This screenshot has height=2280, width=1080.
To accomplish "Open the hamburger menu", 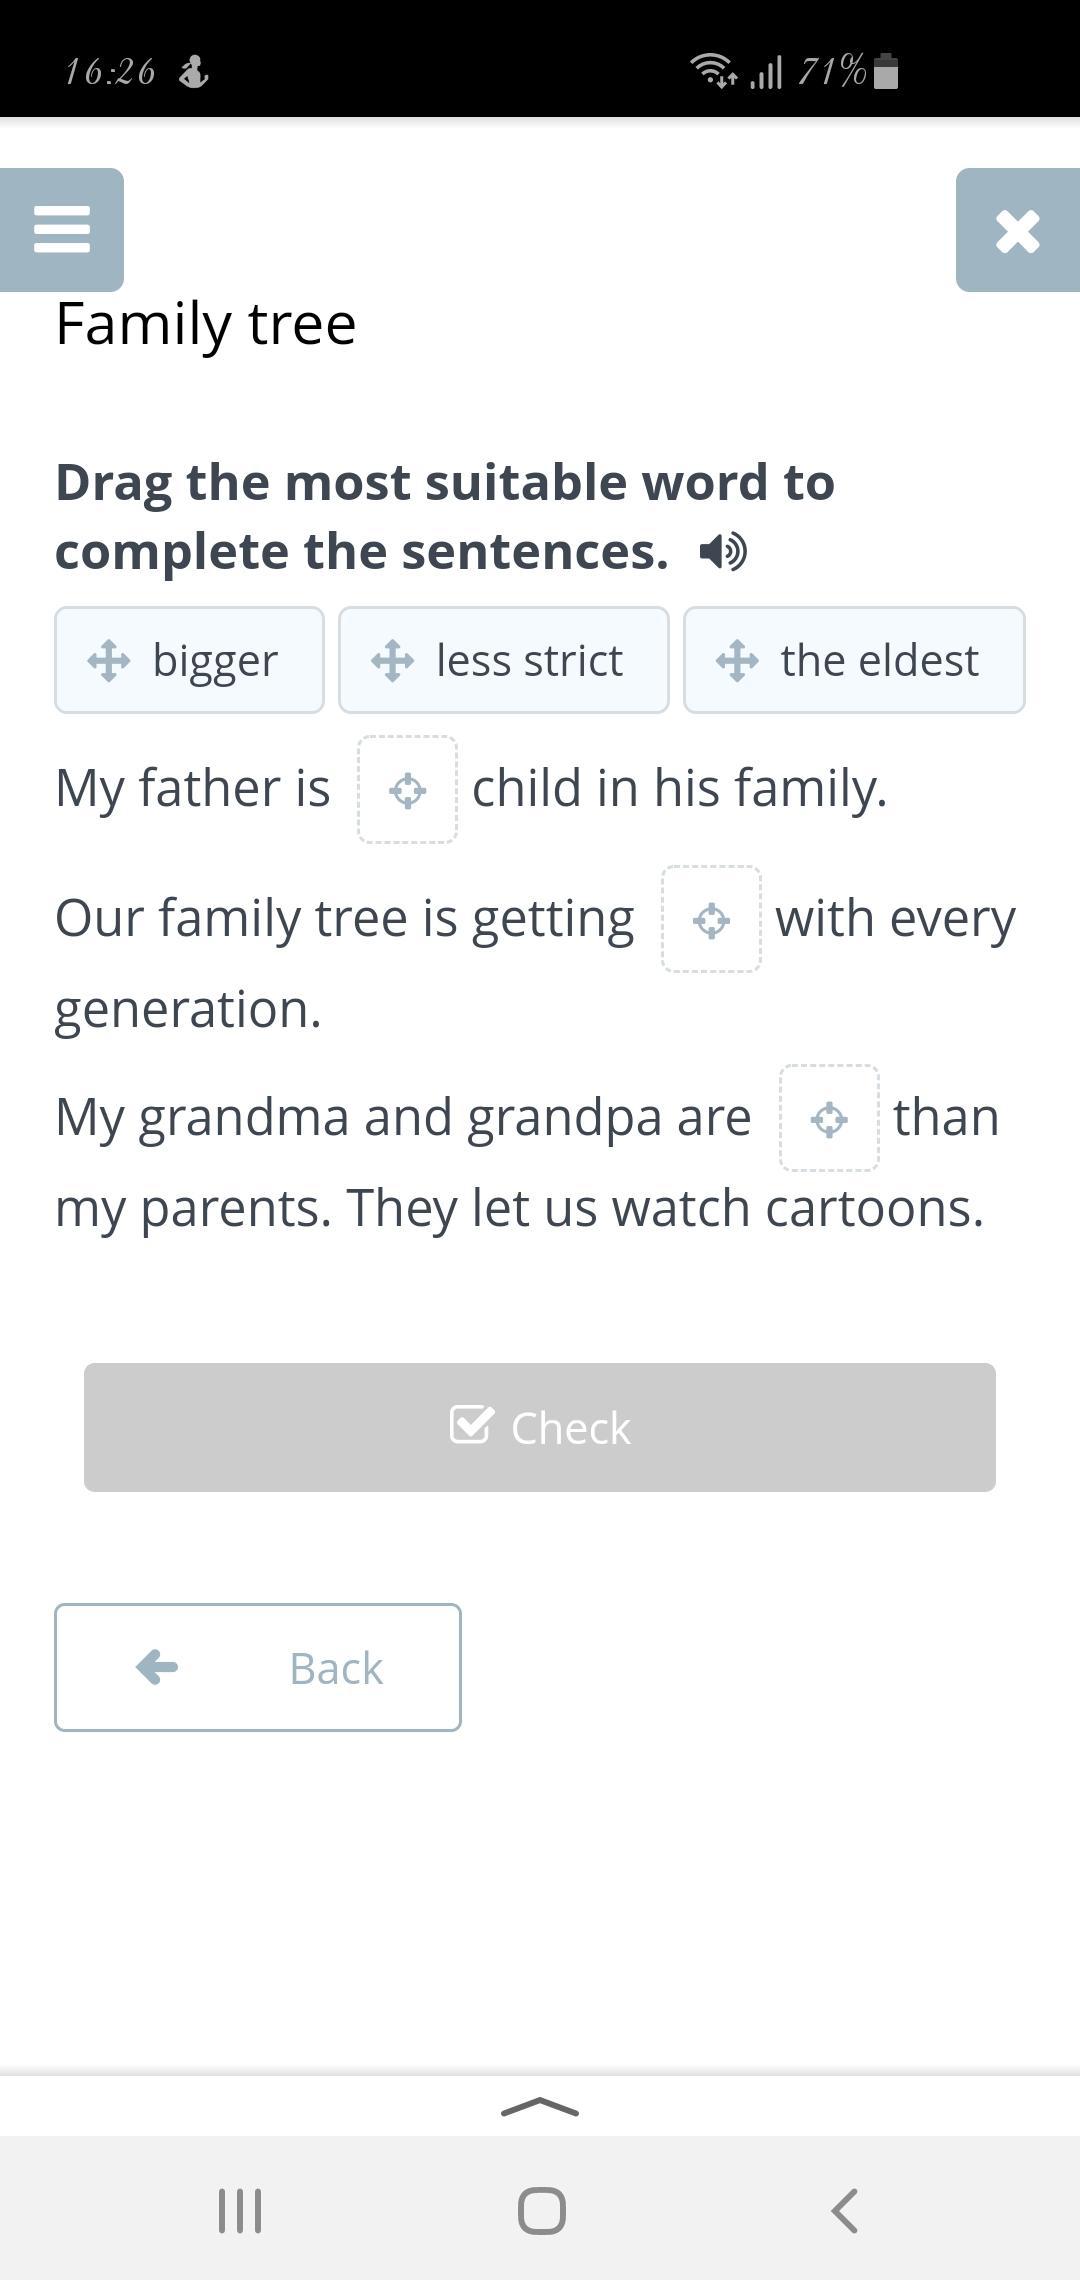I will pyautogui.click(x=62, y=229).
